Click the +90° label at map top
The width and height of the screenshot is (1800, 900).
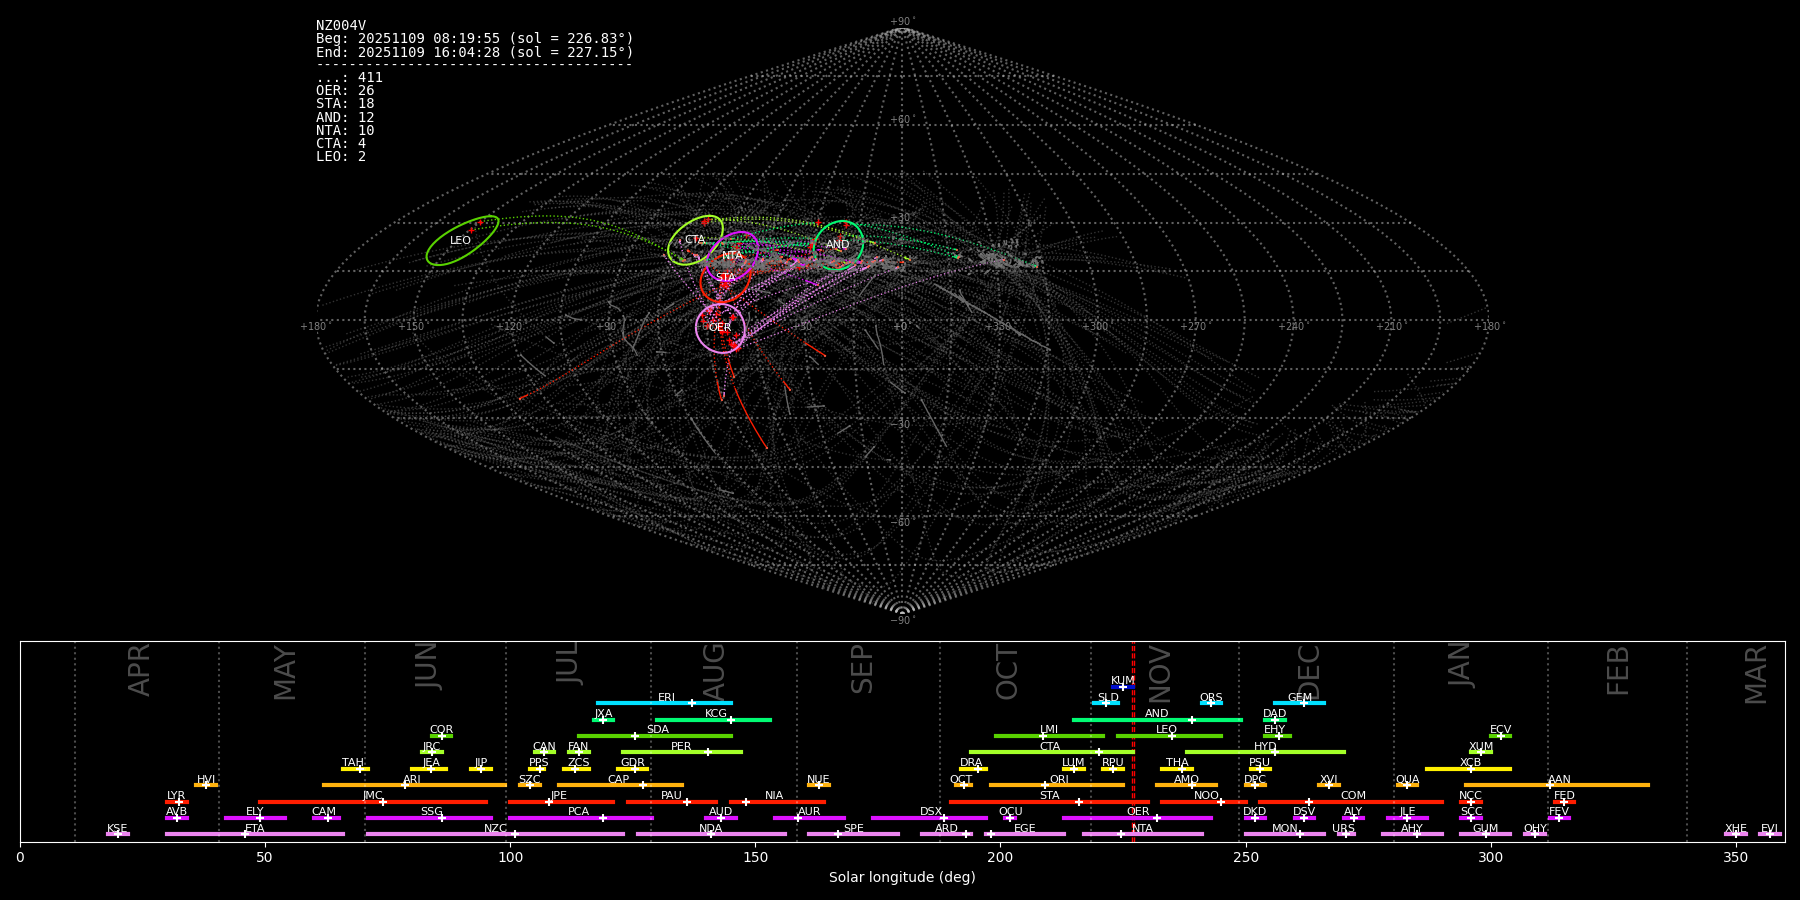click(902, 22)
